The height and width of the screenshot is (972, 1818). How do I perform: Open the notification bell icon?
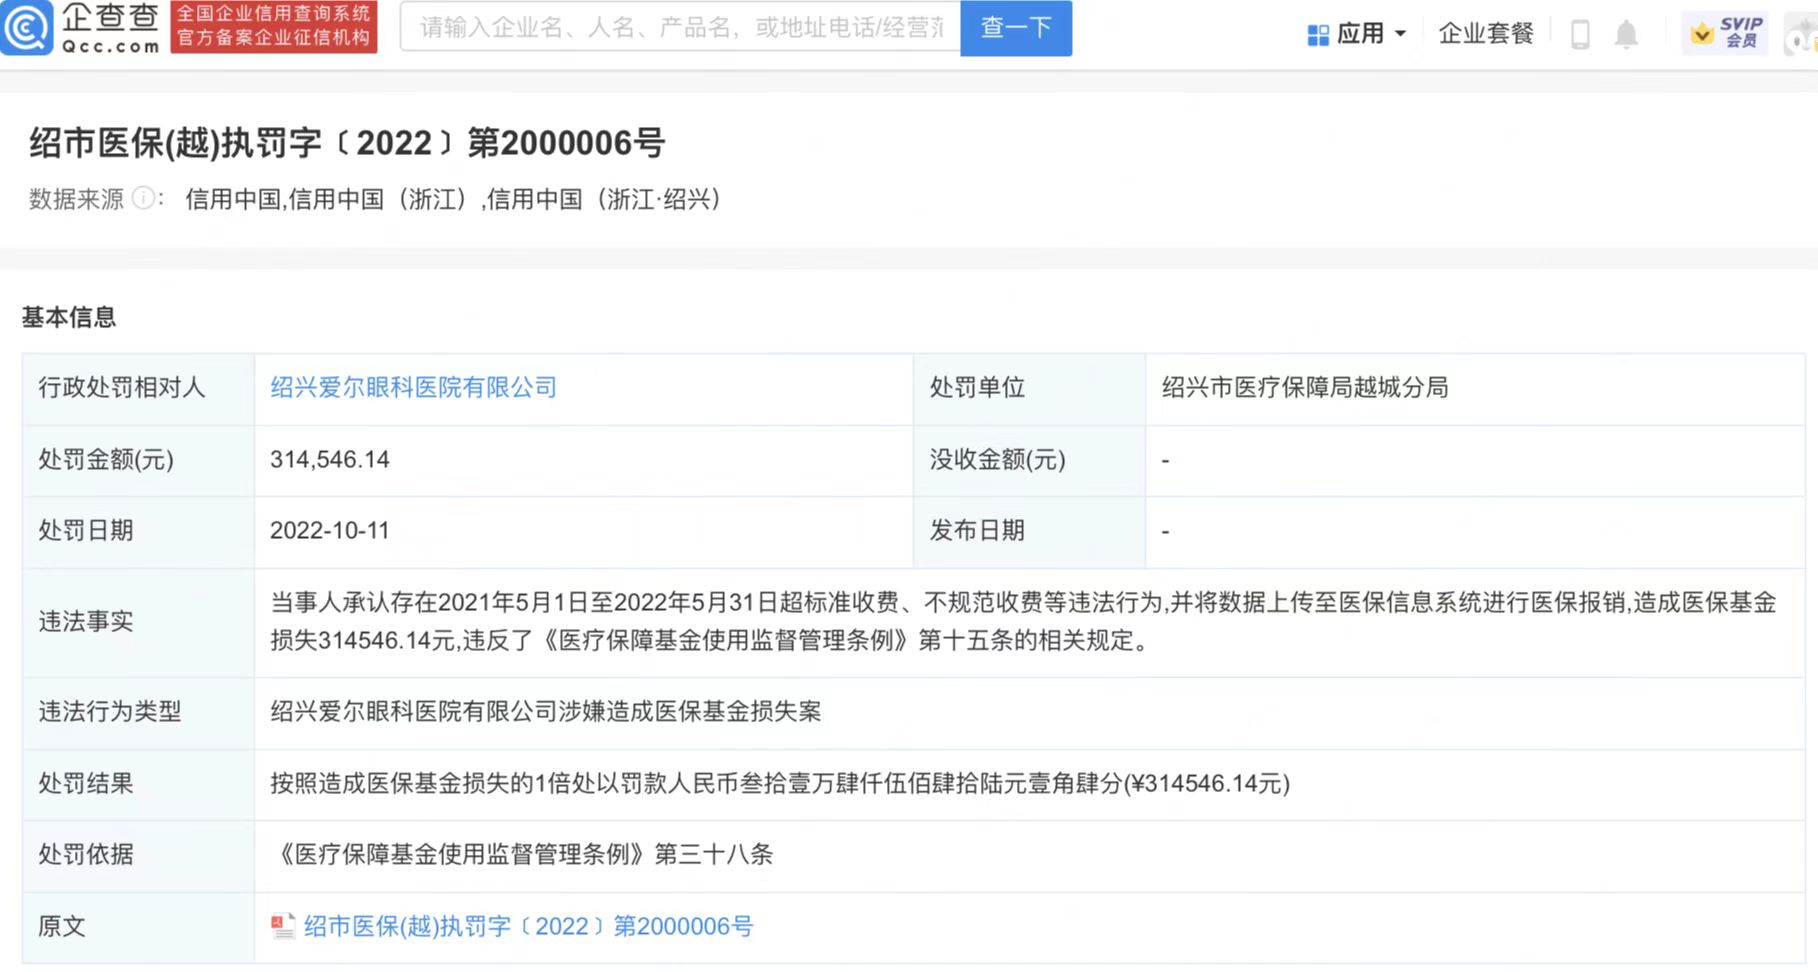[1627, 35]
